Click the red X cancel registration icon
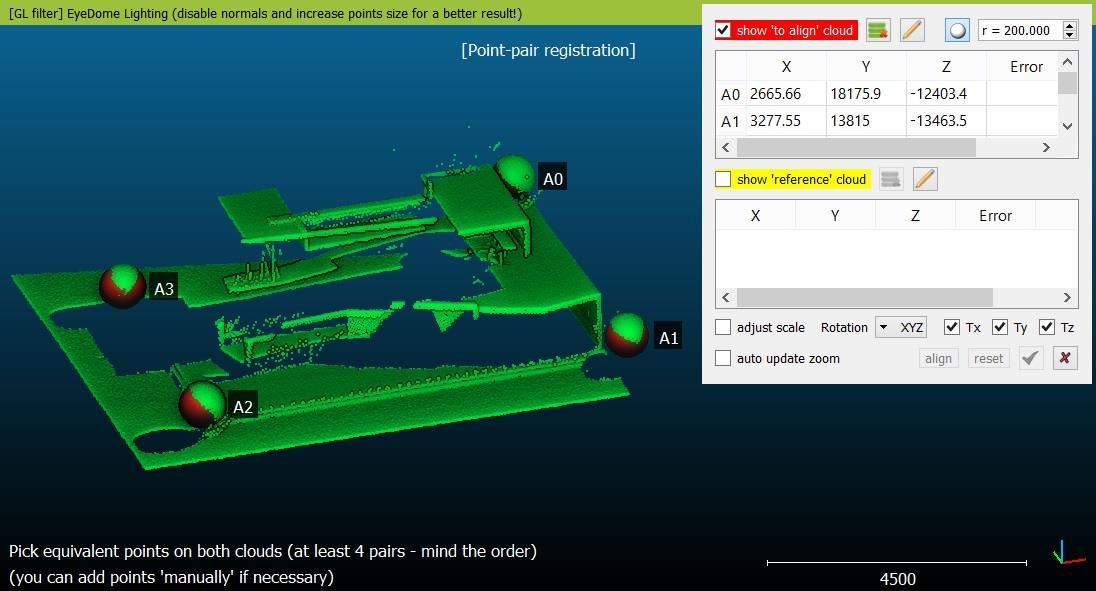1096x591 pixels. tap(1065, 358)
